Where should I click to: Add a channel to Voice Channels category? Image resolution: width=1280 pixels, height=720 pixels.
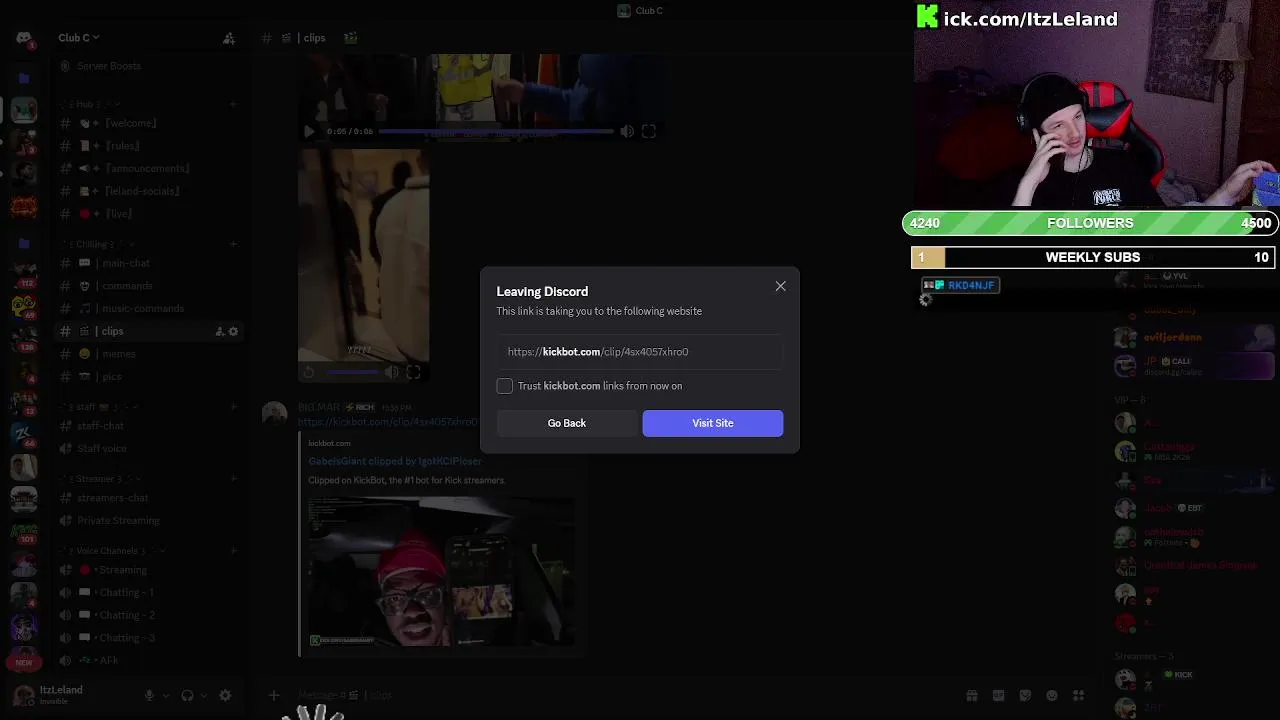[233, 551]
